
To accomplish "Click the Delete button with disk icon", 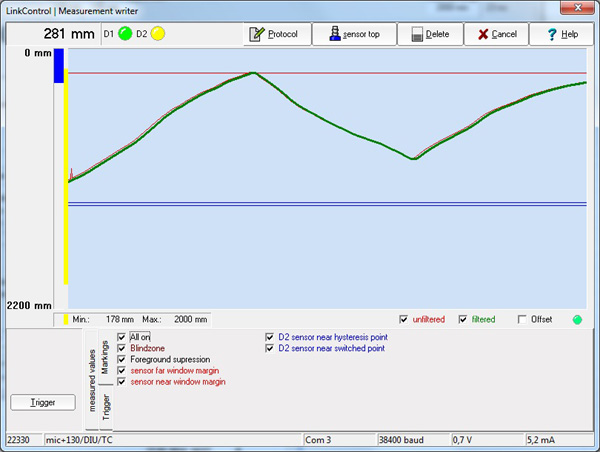I will 430,34.
